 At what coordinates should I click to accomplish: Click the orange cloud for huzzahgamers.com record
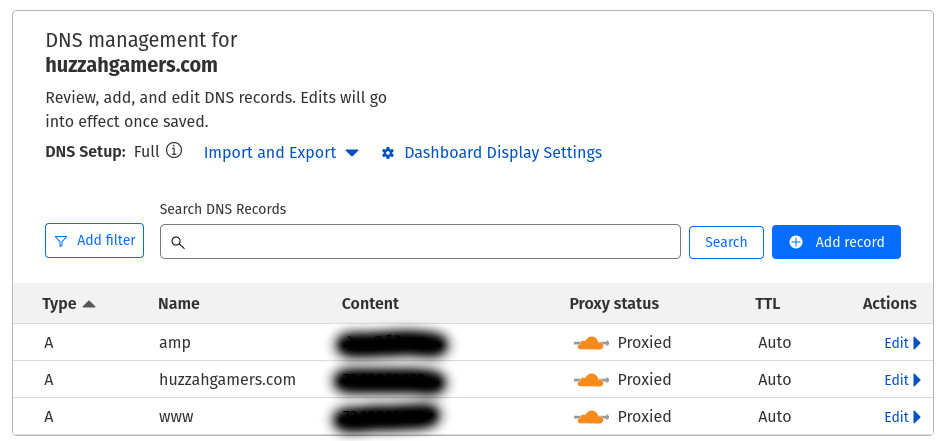tap(591, 380)
